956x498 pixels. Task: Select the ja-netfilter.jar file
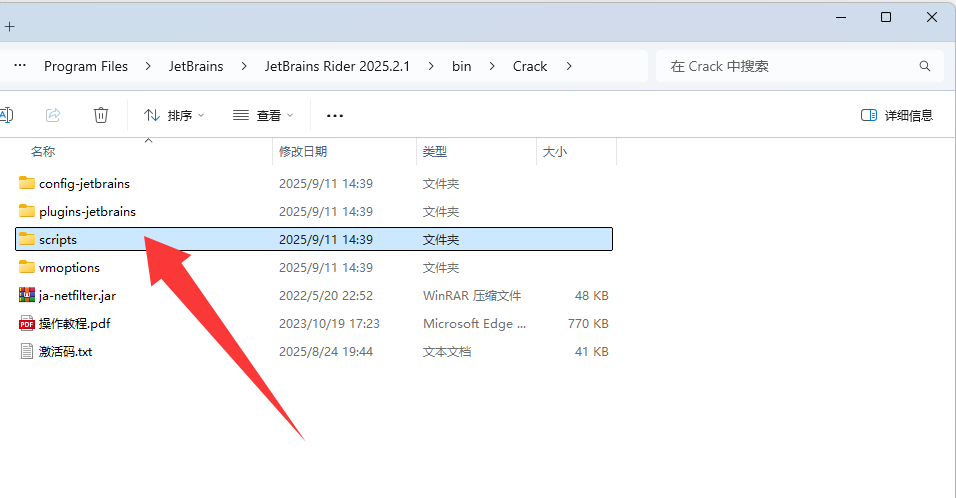click(314, 296)
